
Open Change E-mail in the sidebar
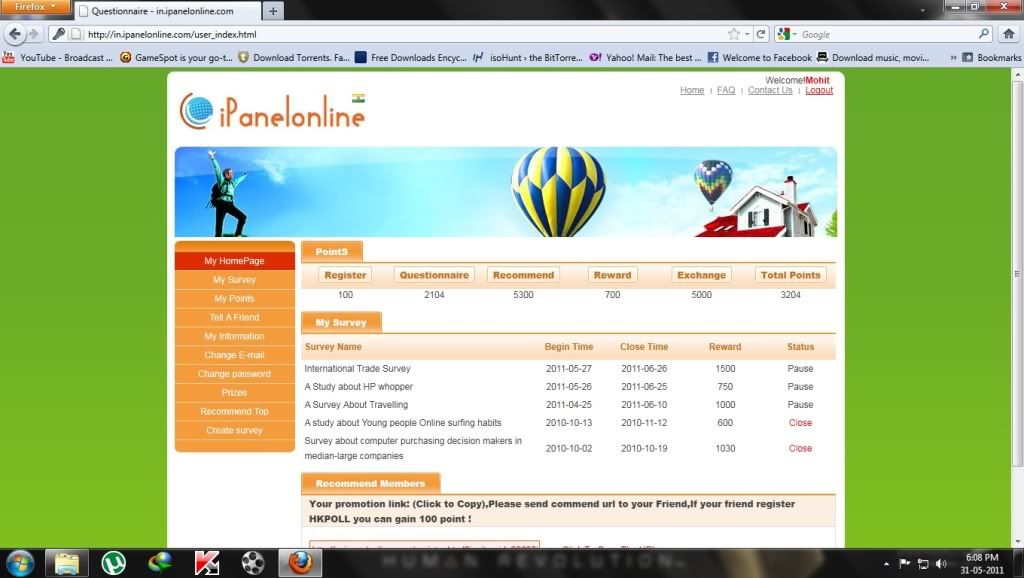pyautogui.click(x=234, y=355)
